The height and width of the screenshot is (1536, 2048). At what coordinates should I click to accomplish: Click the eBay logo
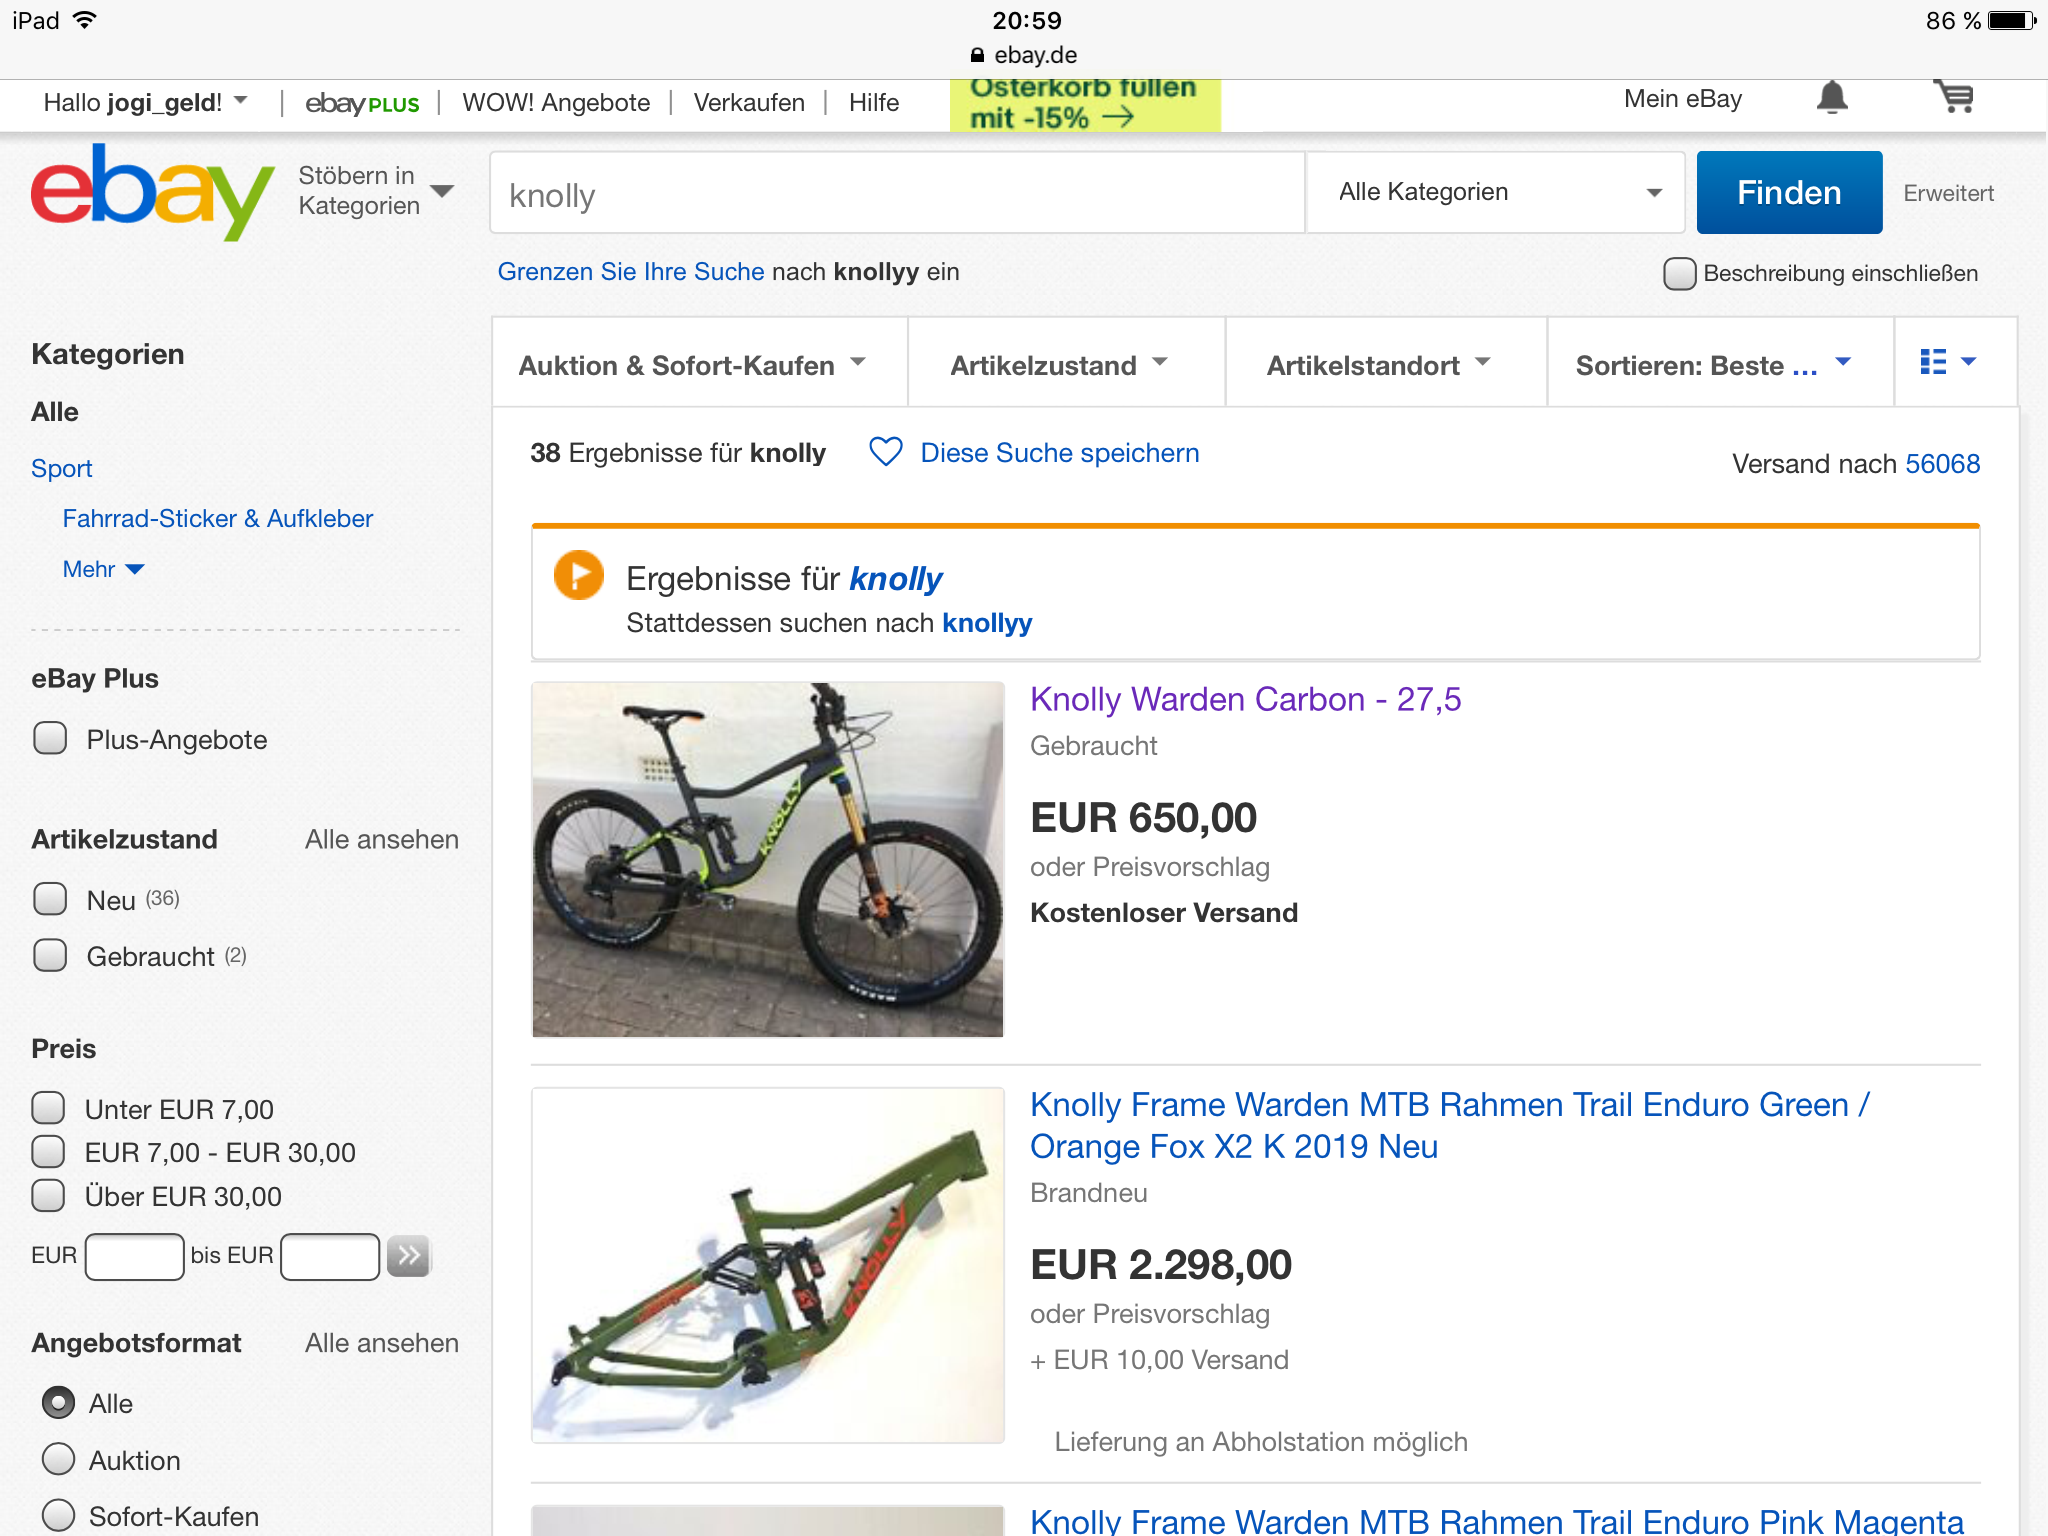[x=152, y=191]
